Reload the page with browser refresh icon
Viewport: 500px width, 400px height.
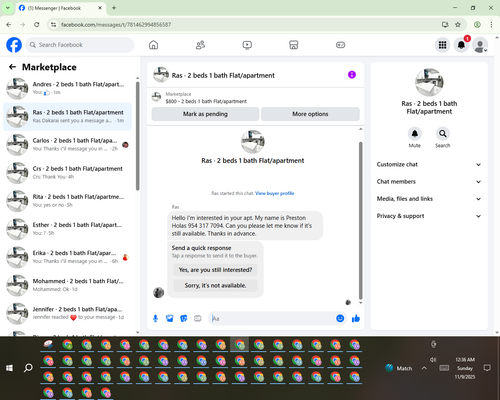click(x=37, y=24)
